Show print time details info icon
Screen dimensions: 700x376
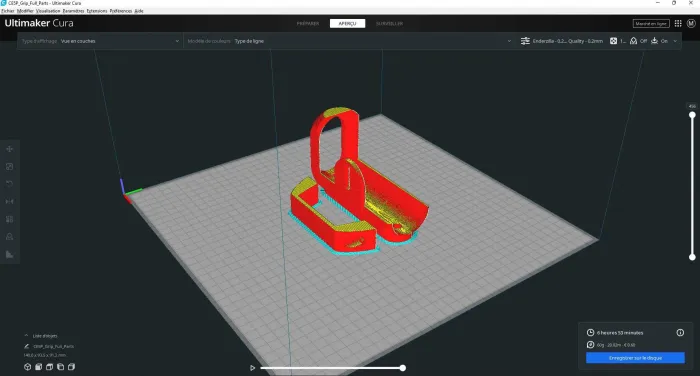tap(680, 332)
